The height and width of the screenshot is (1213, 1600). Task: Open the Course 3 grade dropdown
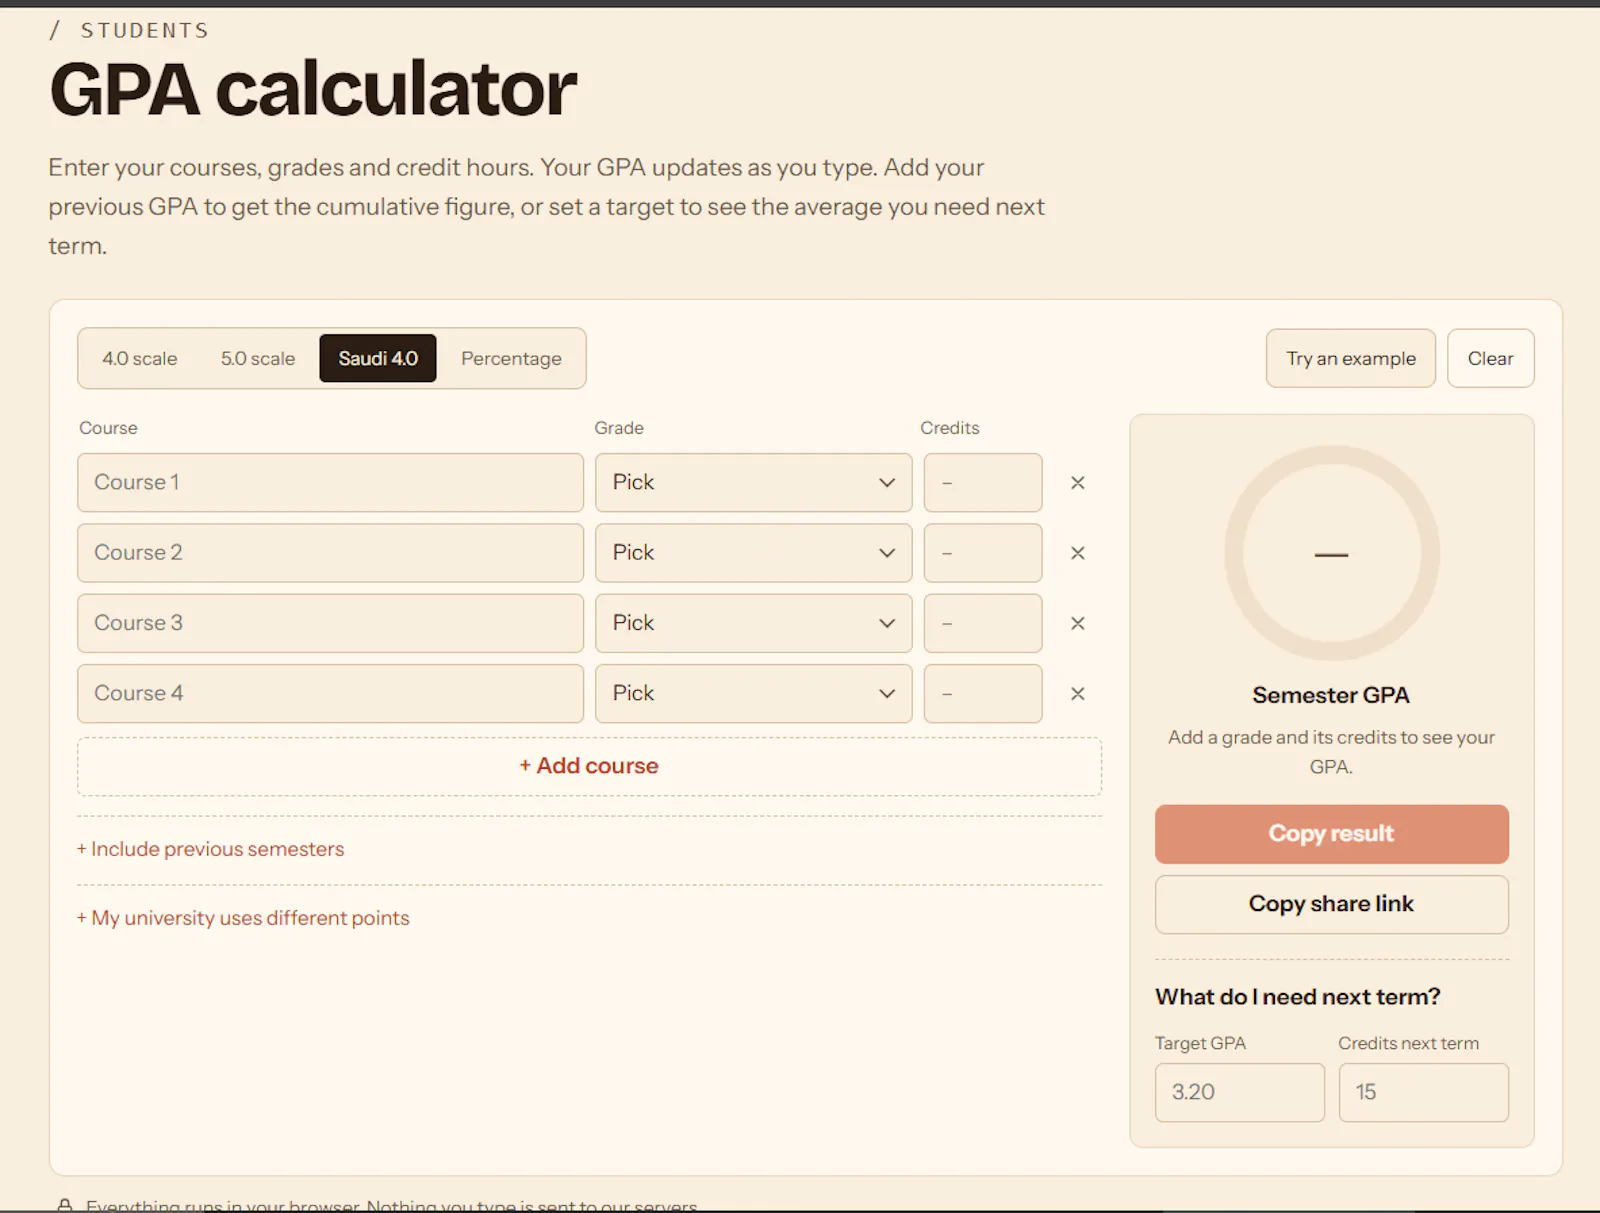coord(753,623)
